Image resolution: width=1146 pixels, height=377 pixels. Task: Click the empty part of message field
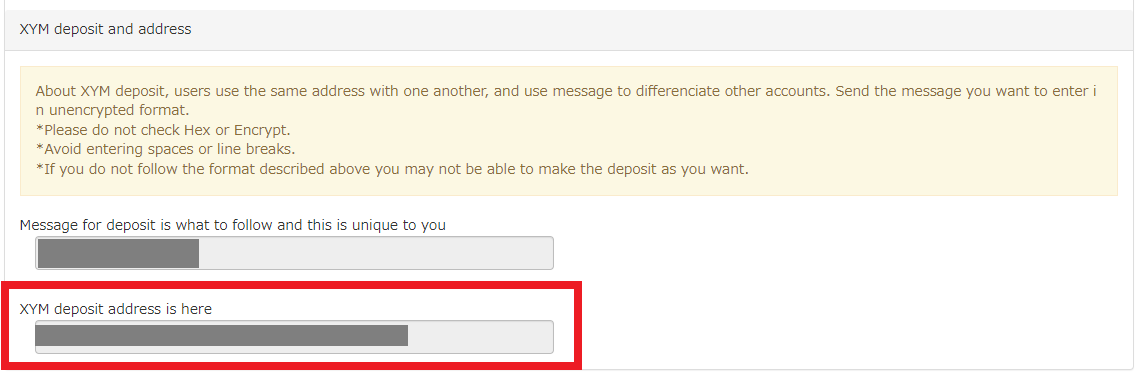(376, 253)
